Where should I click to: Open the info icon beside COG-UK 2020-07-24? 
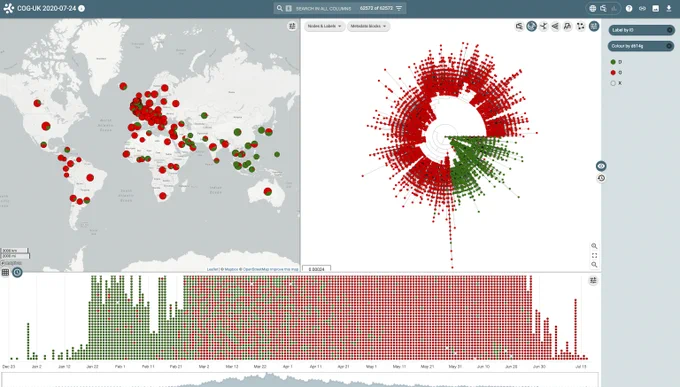point(82,8)
